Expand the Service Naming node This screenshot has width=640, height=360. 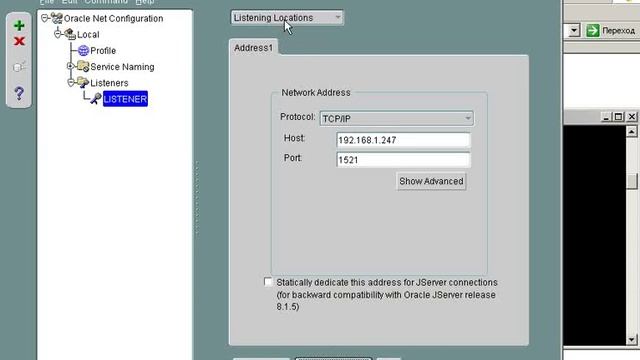click(x=70, y=66)
